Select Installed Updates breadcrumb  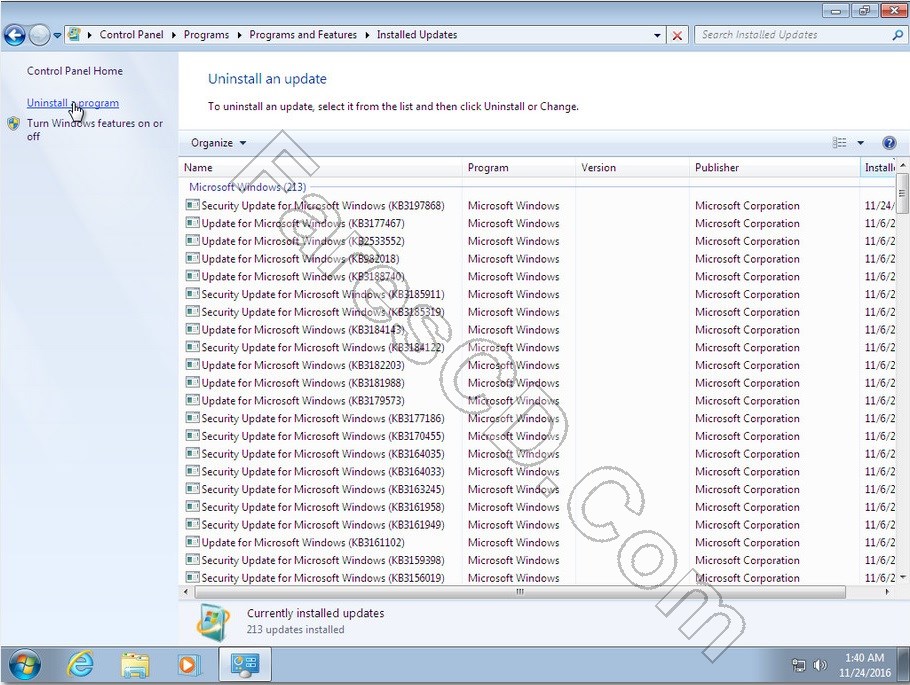tap(417, 35)
